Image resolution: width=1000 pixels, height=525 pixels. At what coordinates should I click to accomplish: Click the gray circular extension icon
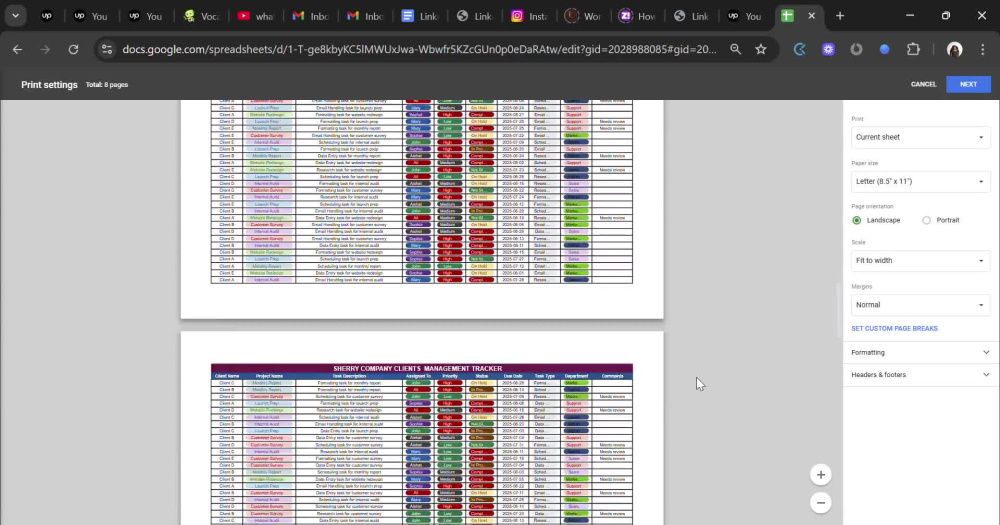[856, 49]
